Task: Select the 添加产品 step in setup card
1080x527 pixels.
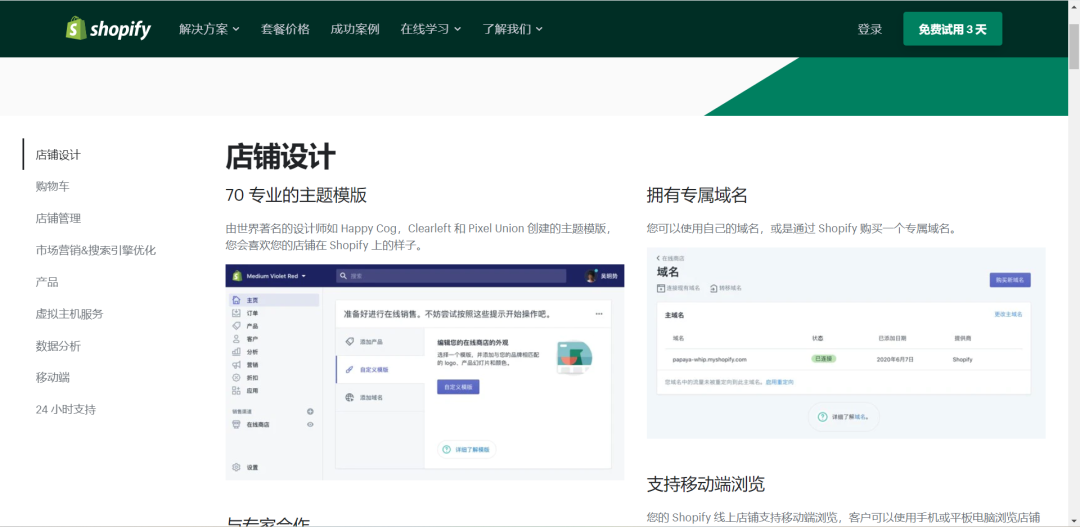Action: (380, 342)
